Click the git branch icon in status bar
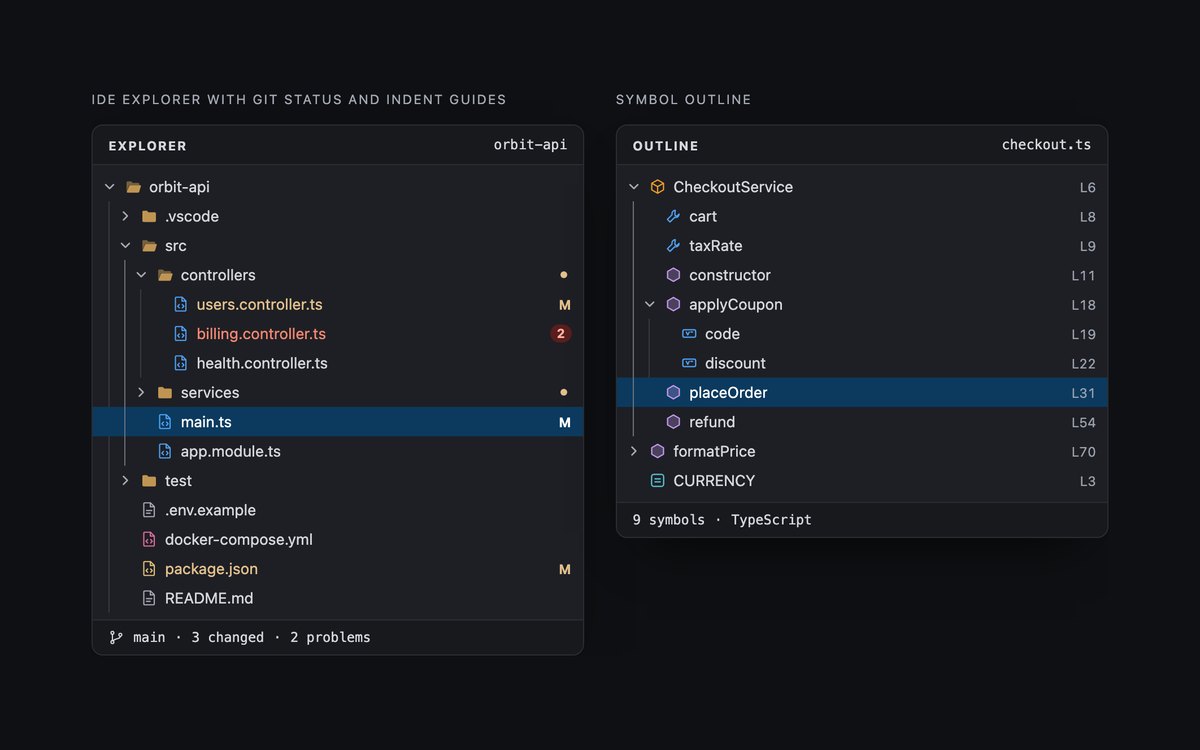The image size is (1200, 750). click(x=116, y=637)
